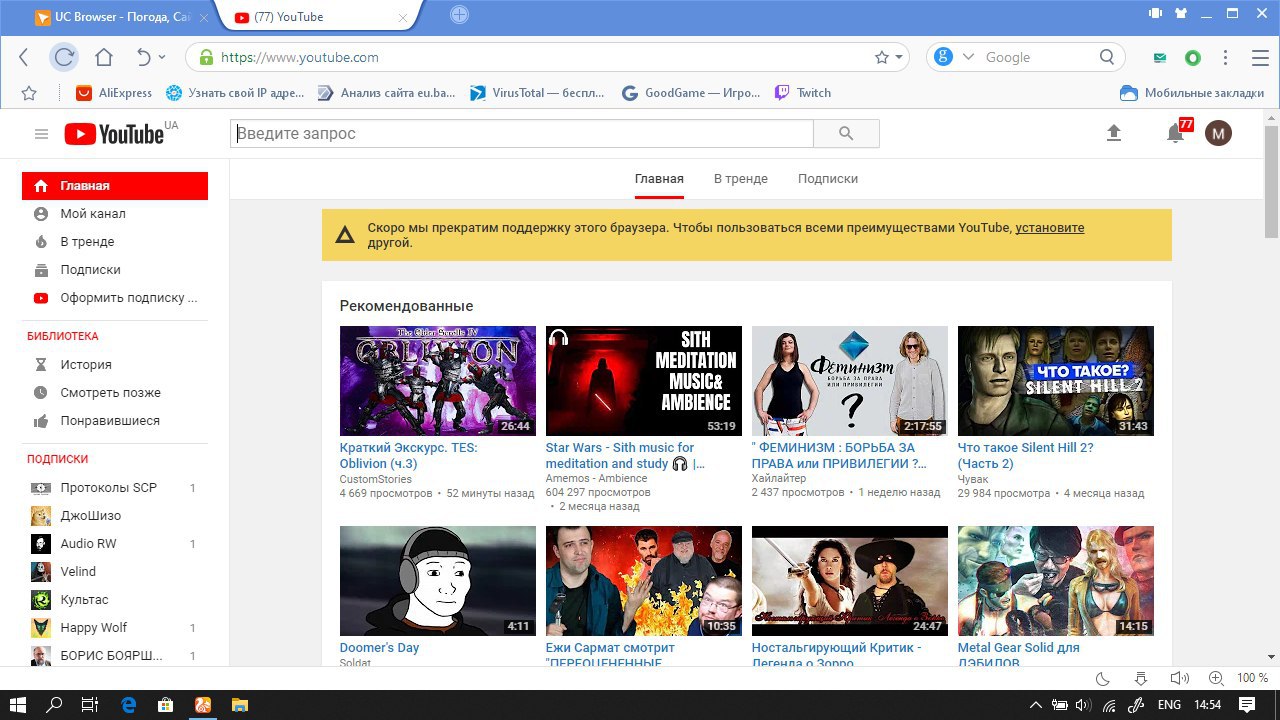Open Velind subscription channel
Screen dimensions: 1280x720
click(115, 572)
